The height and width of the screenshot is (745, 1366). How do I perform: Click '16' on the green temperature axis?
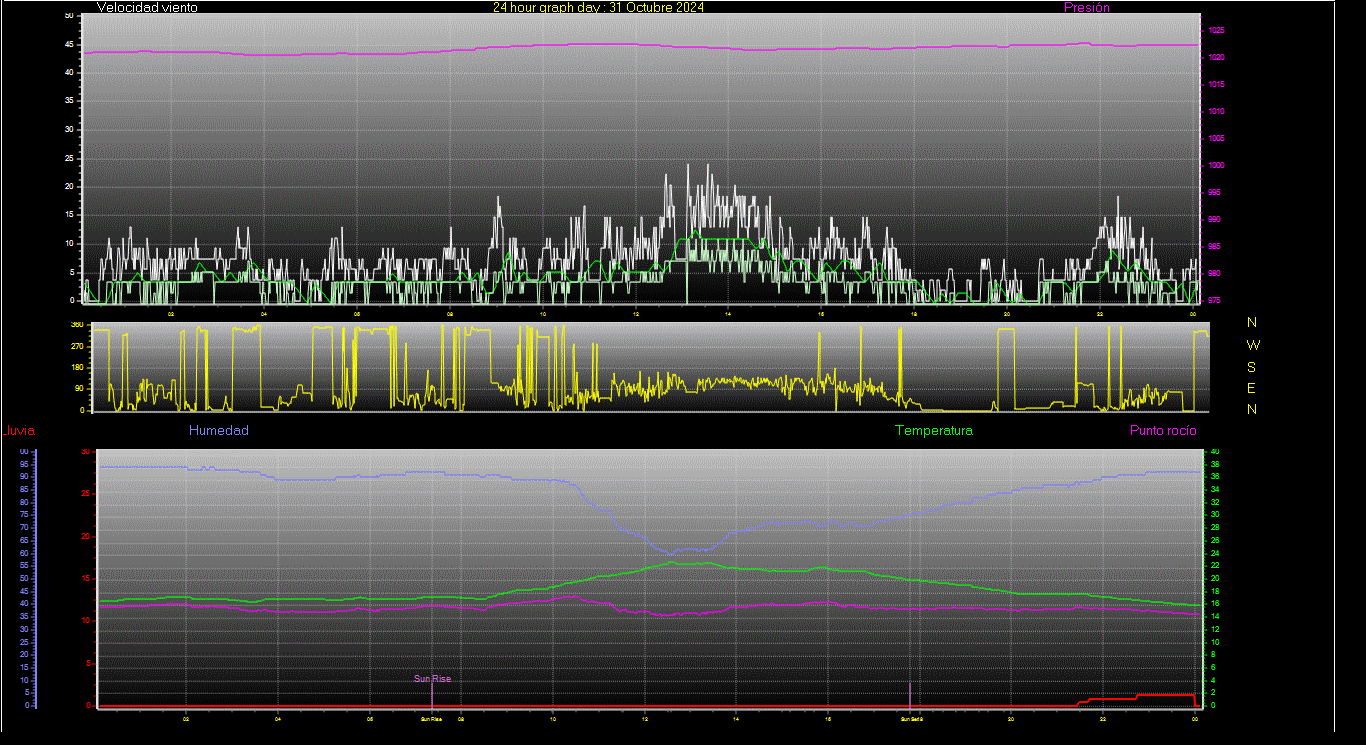tap(1215, 603)
